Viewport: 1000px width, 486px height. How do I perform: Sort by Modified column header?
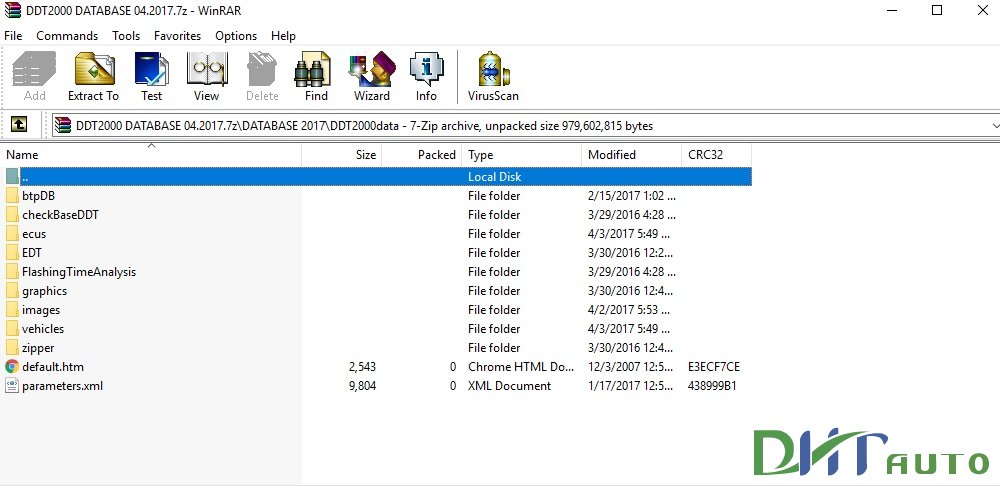click(631, 154)
